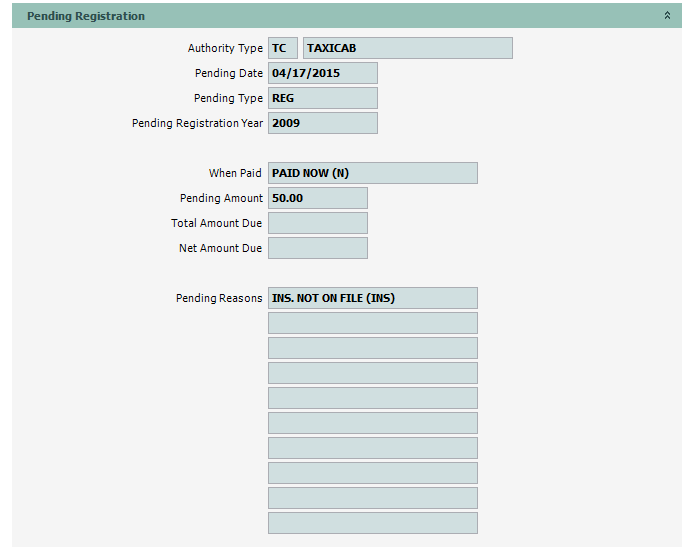Focus the sixth Pending Reasons field

coord(372,423)
